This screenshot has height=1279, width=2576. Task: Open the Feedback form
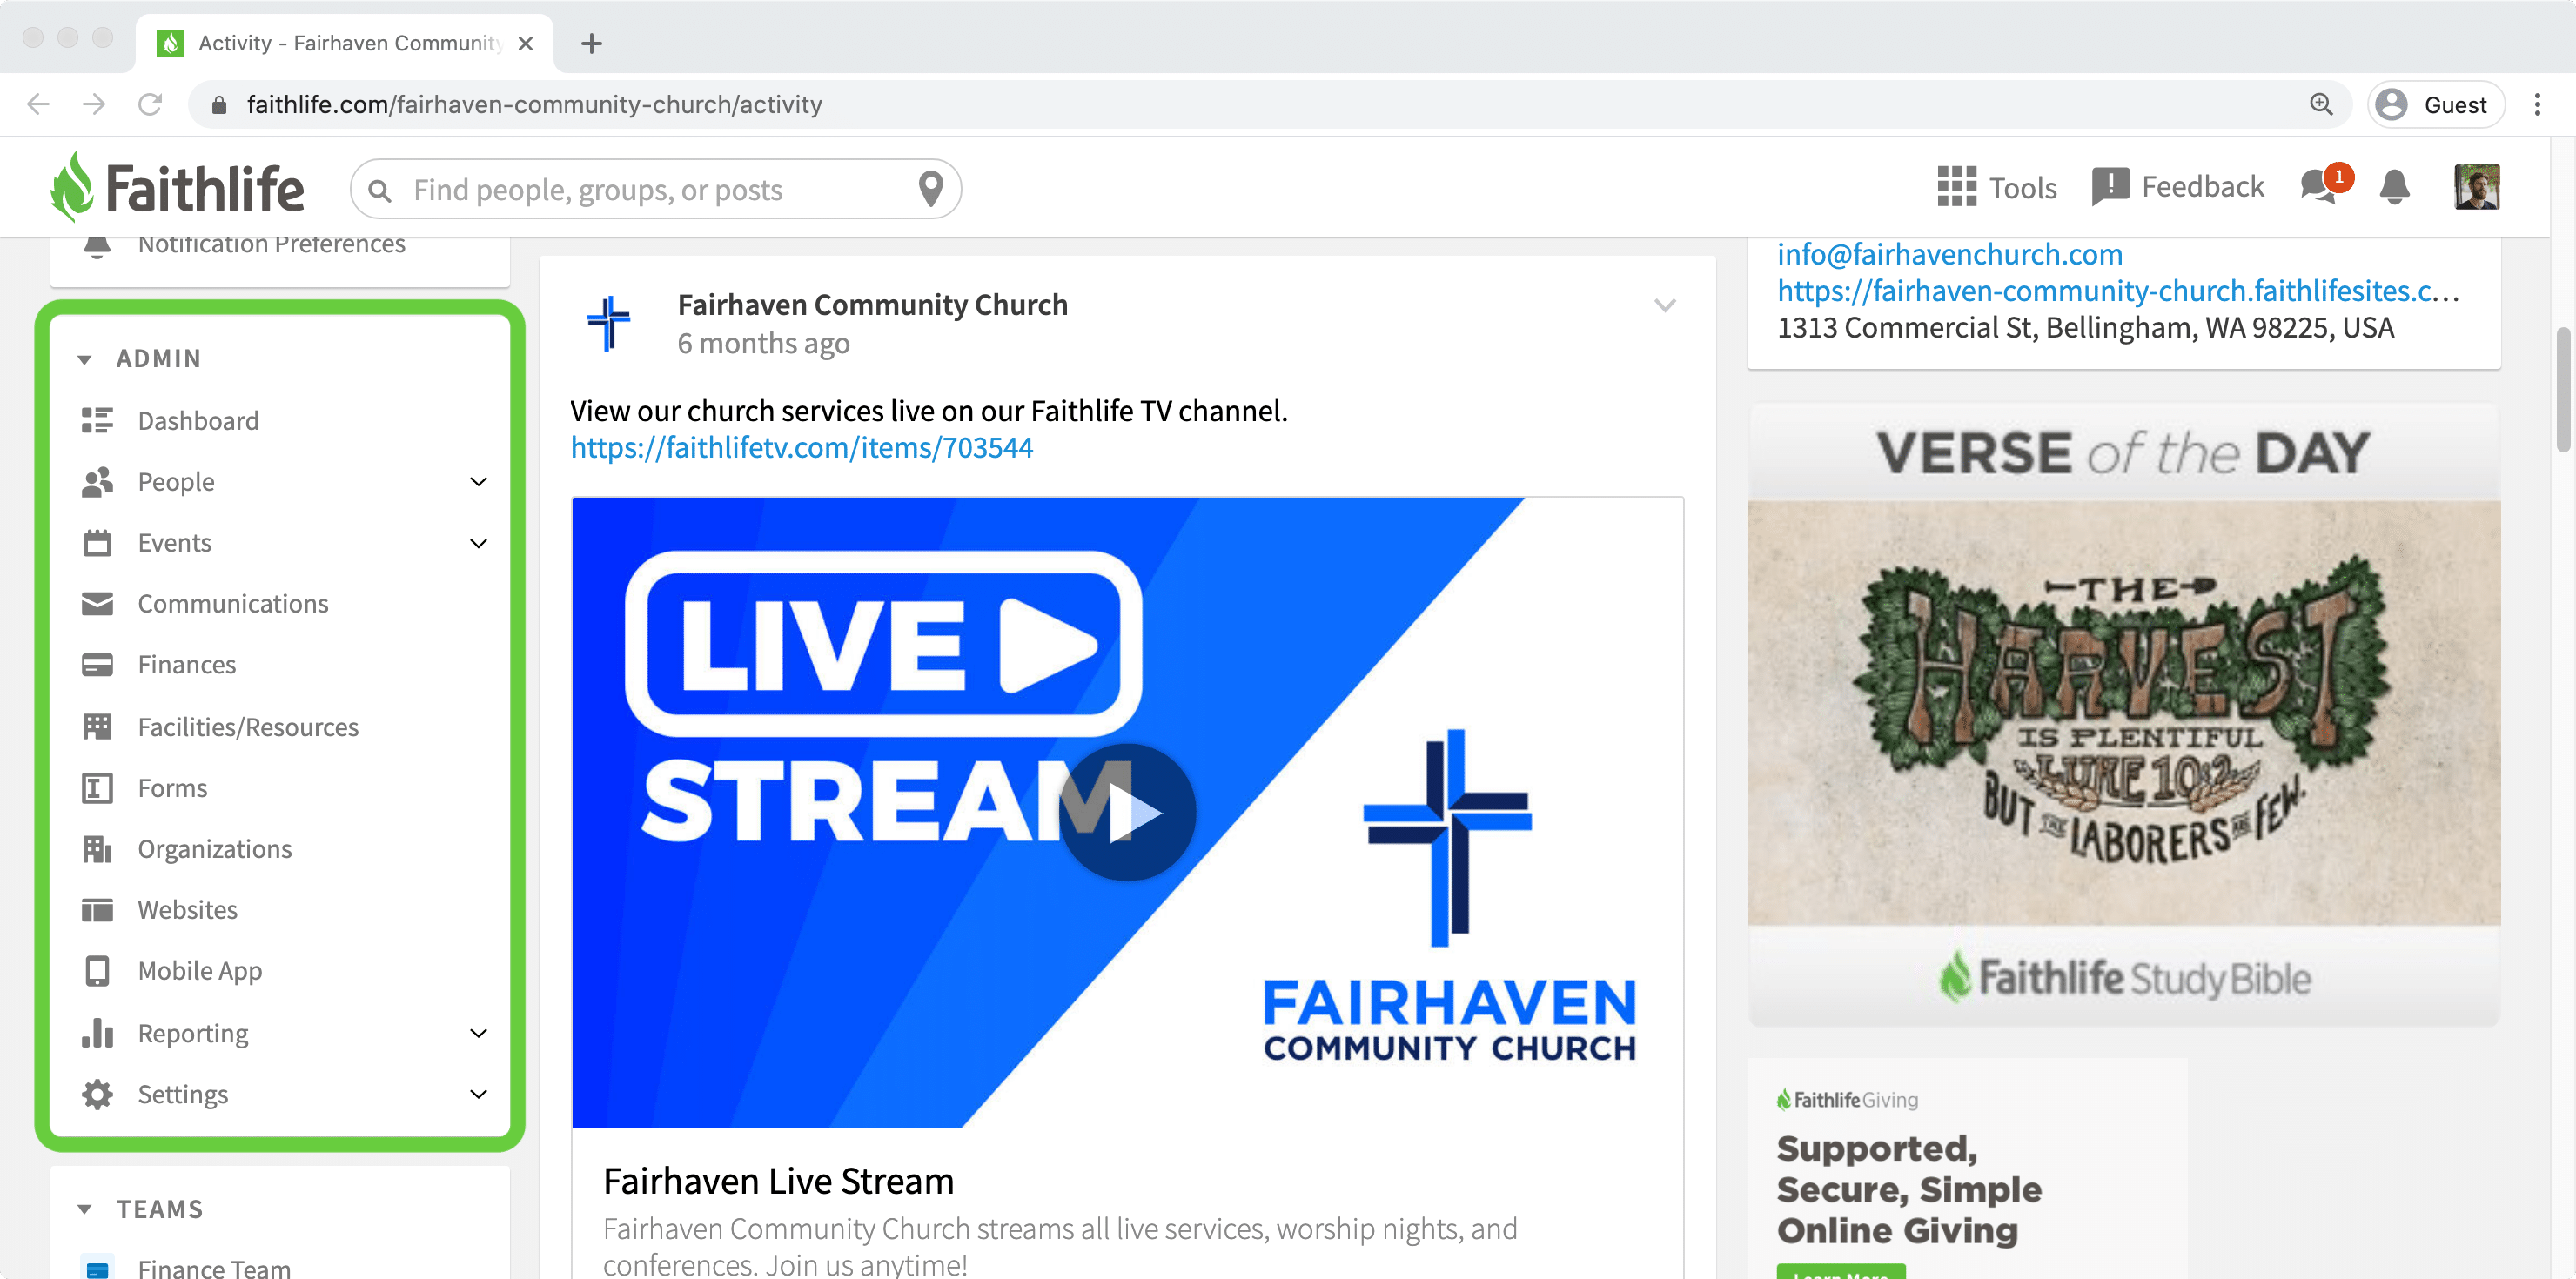tap(2177, 187)
